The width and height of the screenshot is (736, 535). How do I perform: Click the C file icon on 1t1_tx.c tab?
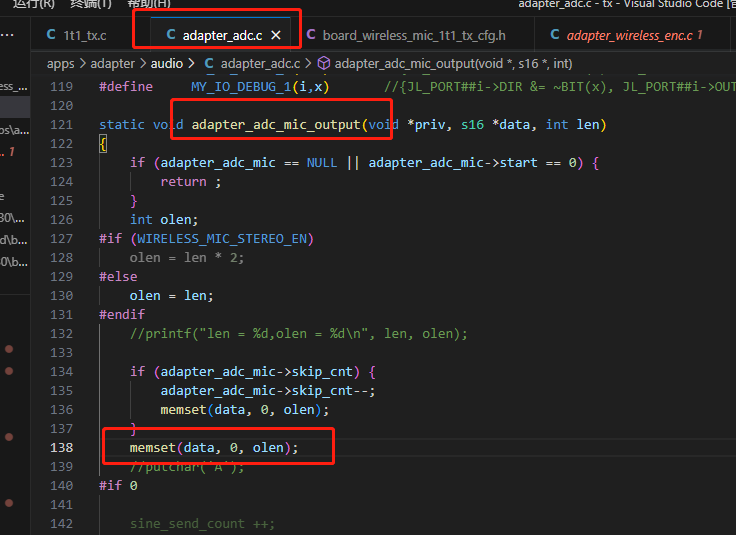coord(51,35)
